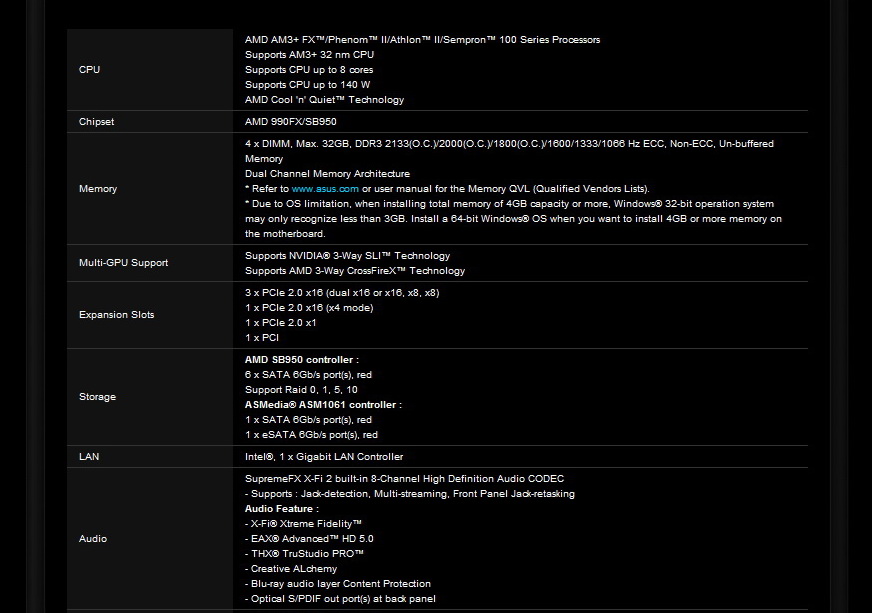Select the Chipset row label

point(96,122)
